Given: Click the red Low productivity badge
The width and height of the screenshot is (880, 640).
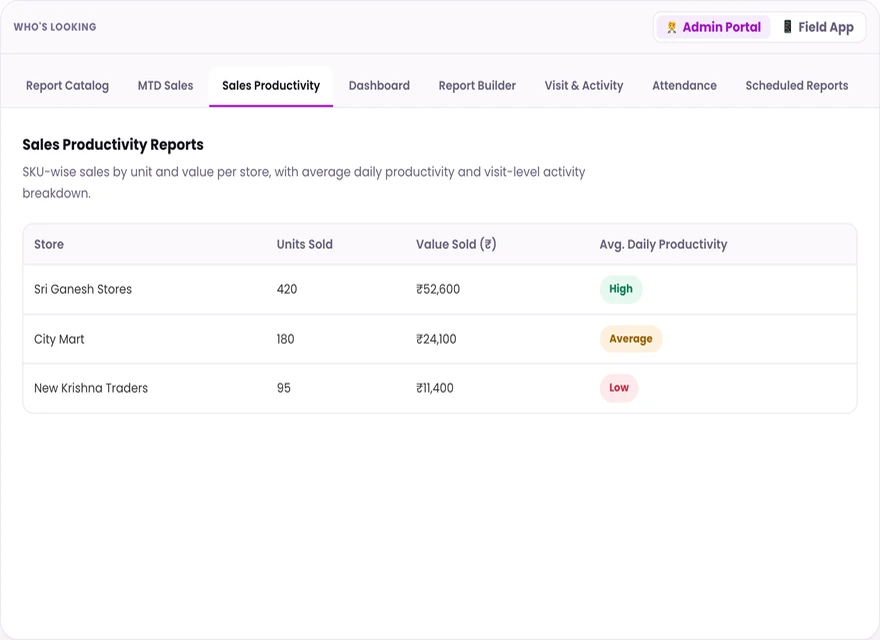Looking at the screenshot, I should click(x=618, y=388).
